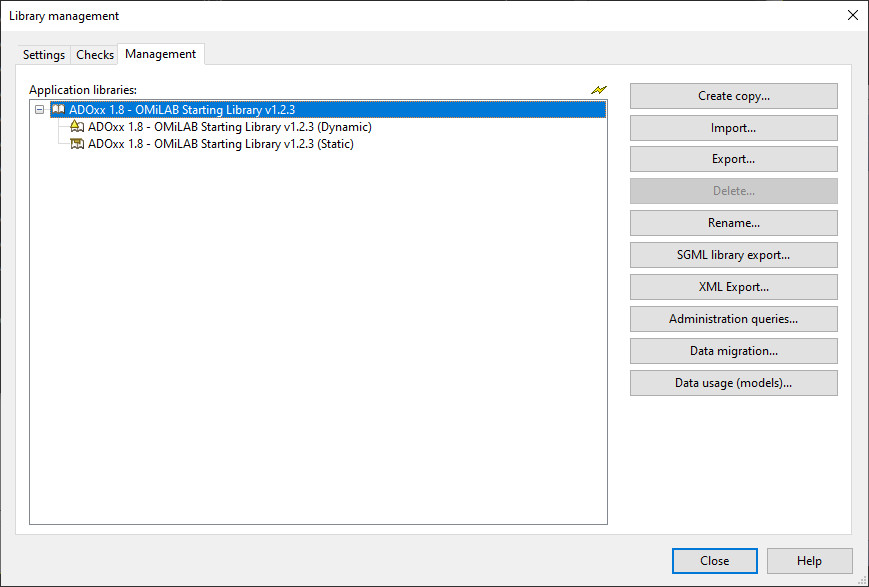869x587 pixels.
Task: Select the Management tab
Action: pyautogui.click(x=161, y=54)
